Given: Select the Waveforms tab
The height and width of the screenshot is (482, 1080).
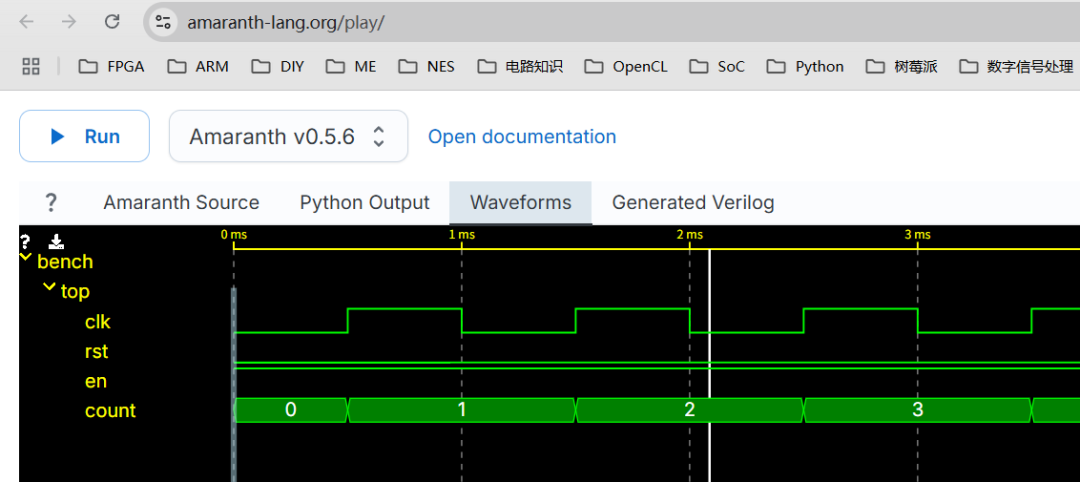Looking at the screenshot, I should click(521, 202).
